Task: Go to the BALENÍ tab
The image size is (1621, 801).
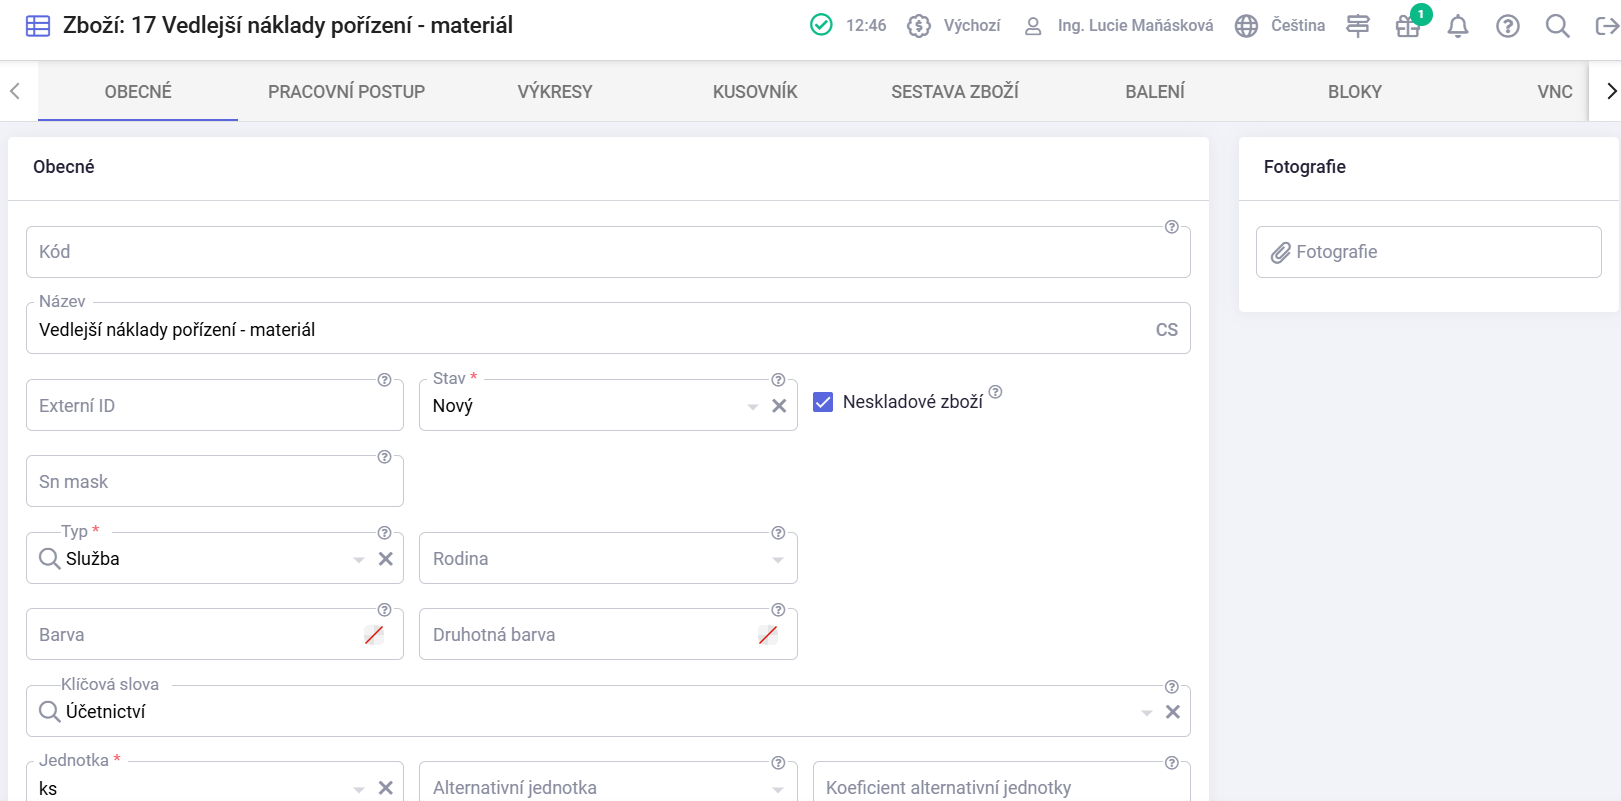Action: coord(1155,92)
